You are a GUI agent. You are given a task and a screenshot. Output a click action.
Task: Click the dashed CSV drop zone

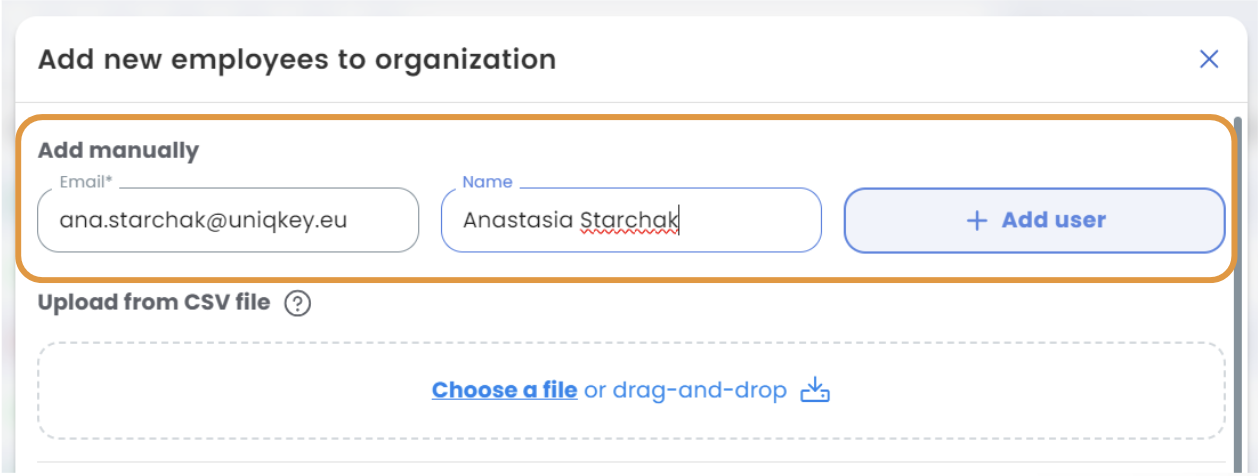point(631,391)
